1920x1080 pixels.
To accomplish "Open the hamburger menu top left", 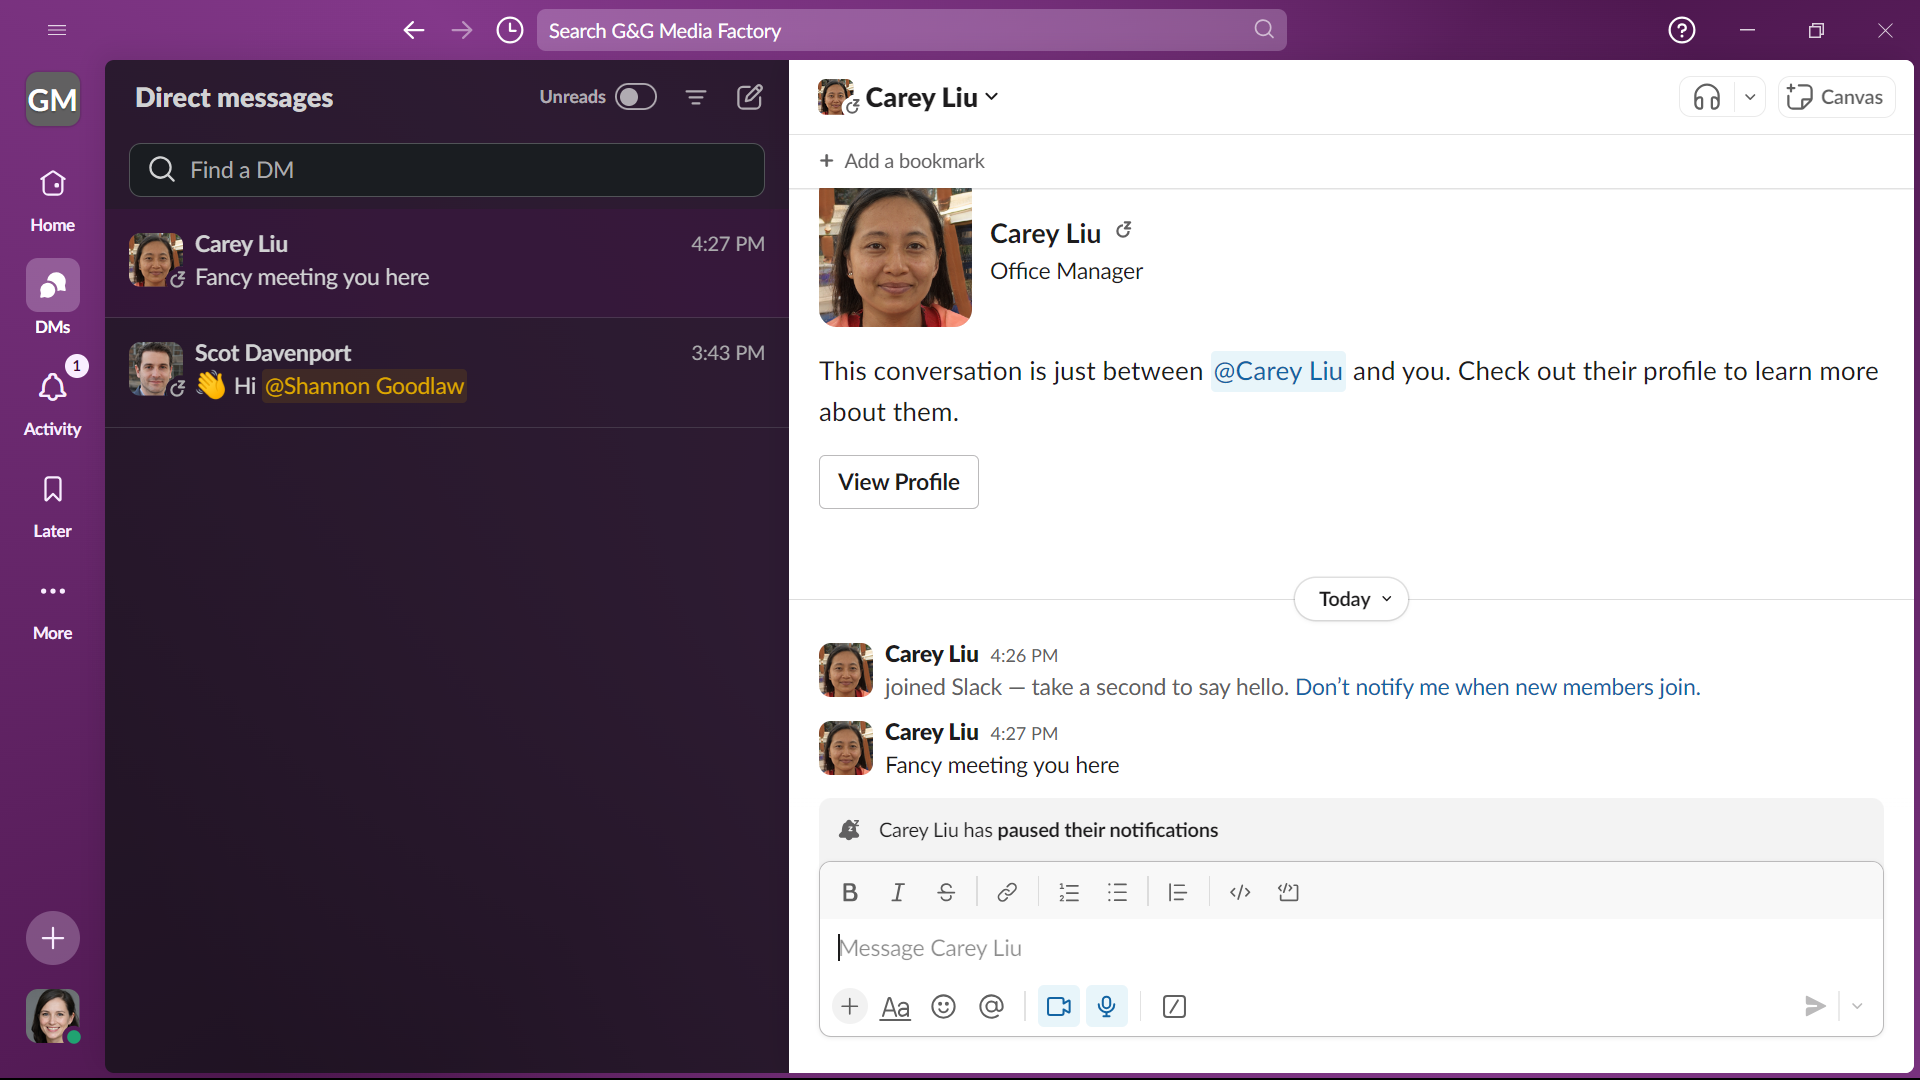I will pos(57,30).
